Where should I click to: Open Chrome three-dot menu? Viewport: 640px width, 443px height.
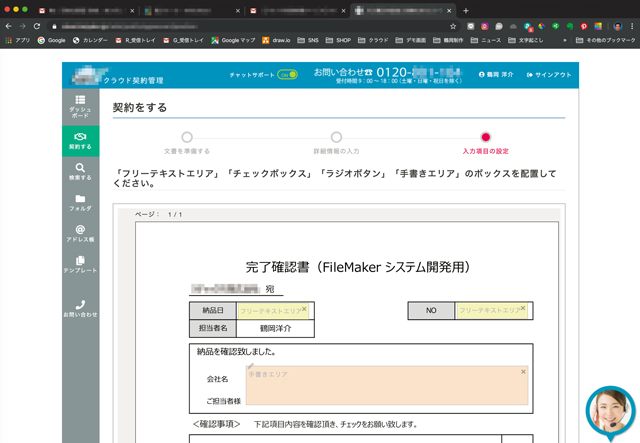coord(632,26)
